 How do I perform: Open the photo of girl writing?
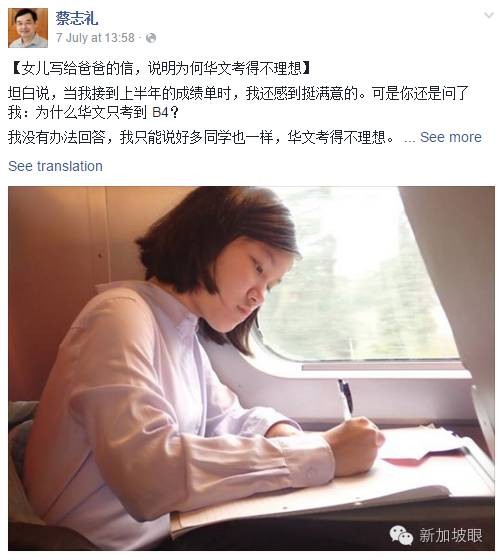tap(251, 368)
